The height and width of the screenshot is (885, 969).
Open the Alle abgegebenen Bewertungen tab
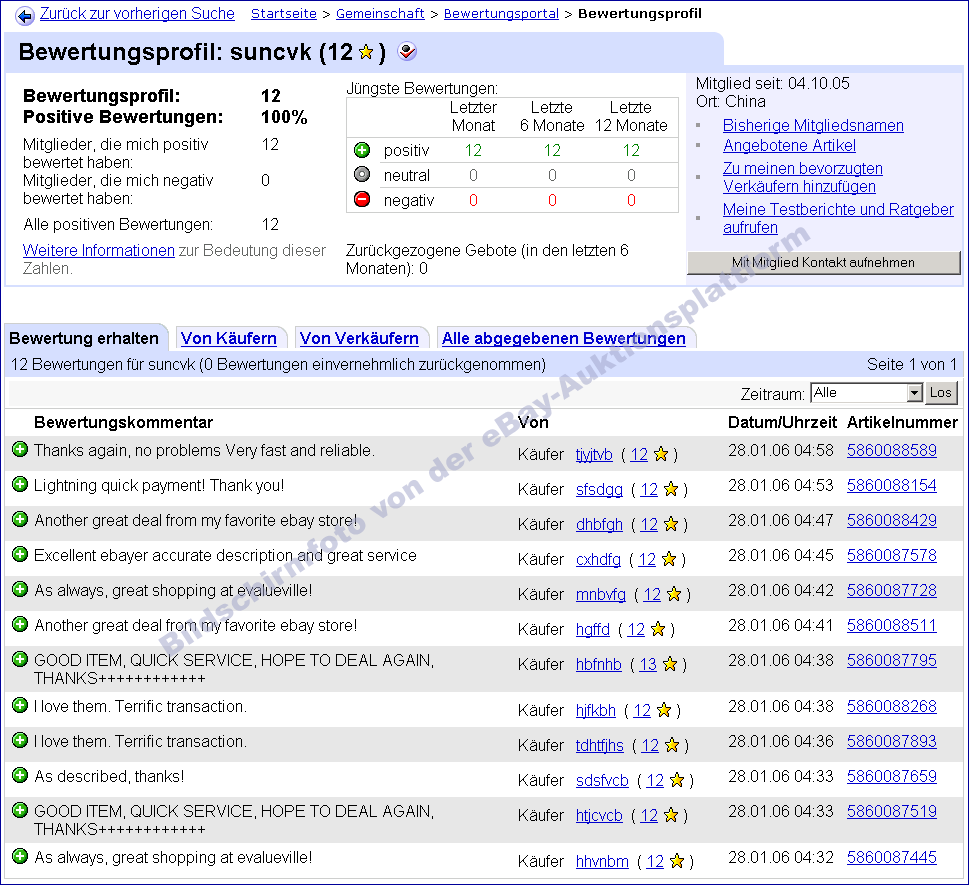point(564,338)
